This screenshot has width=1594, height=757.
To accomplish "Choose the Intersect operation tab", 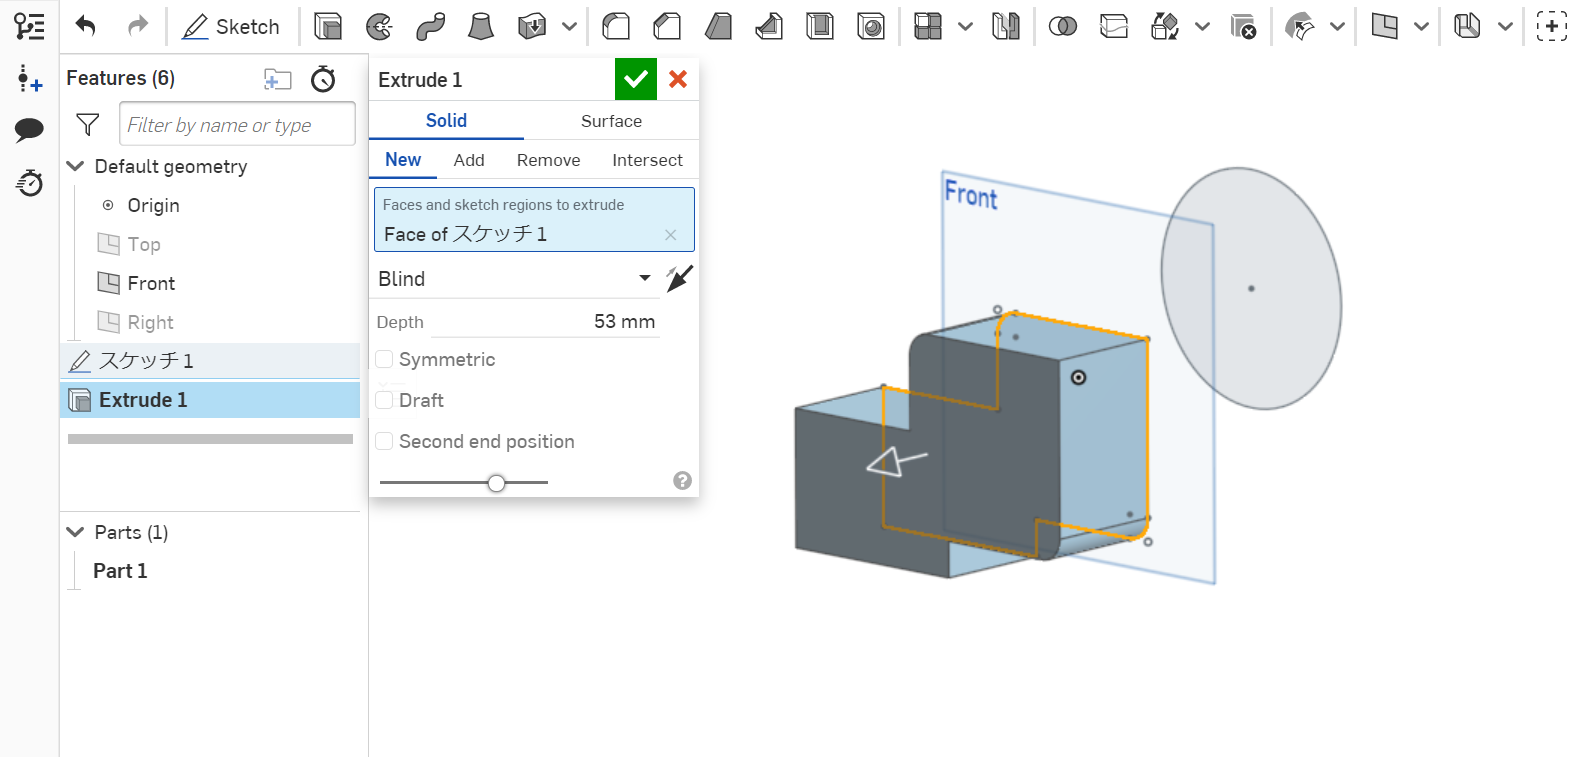I will pos(647,160).
